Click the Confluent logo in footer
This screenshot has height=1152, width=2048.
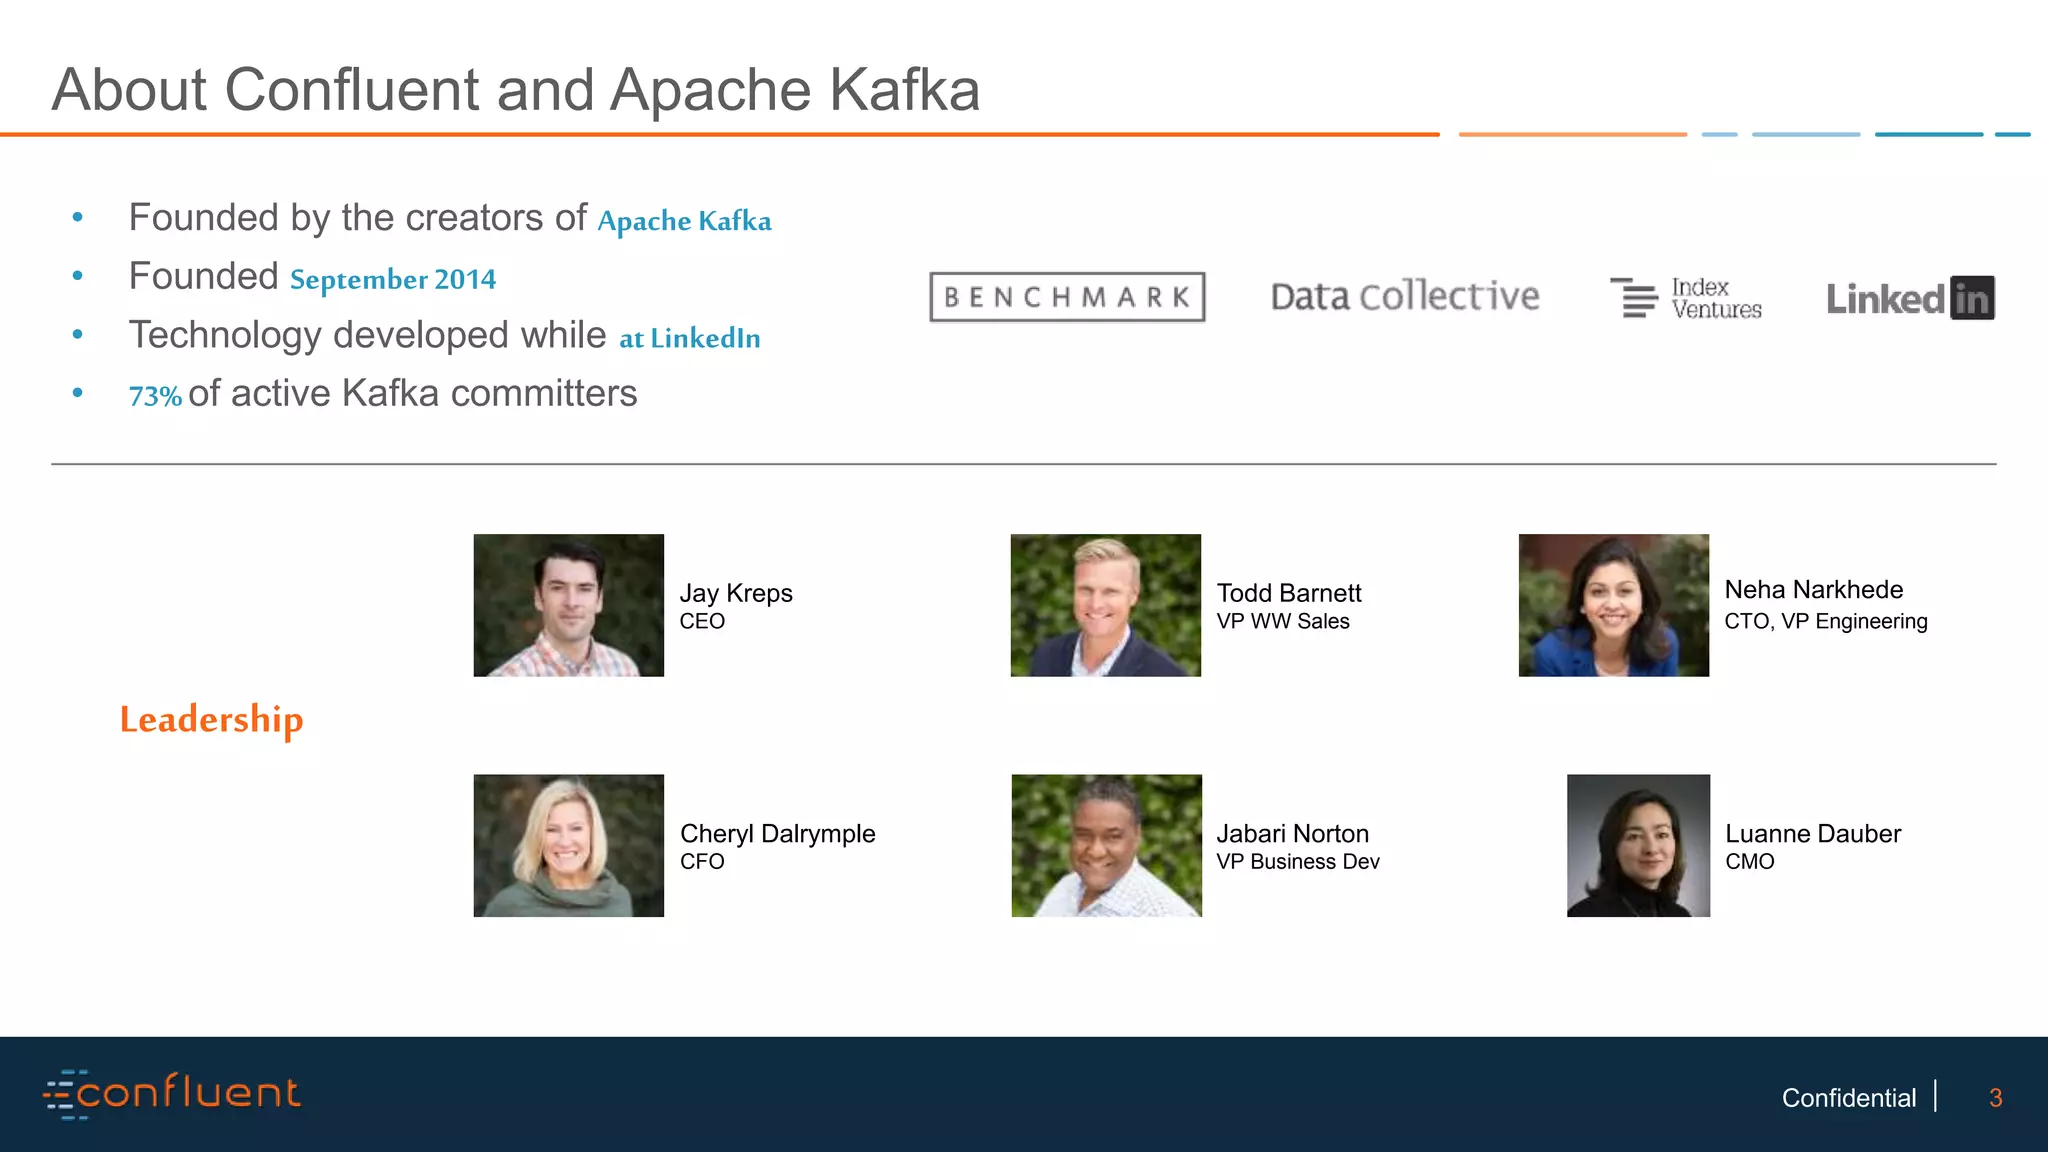point(172,1093)
